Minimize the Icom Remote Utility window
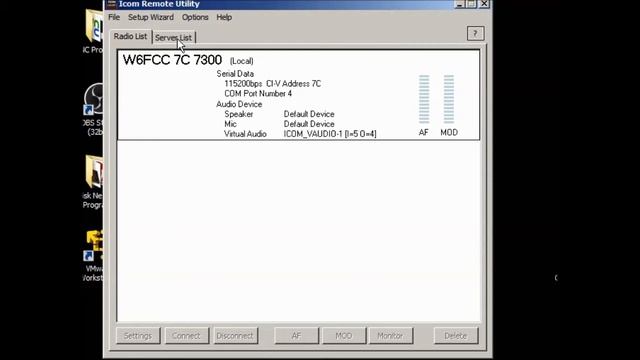 tap(460, 4)
